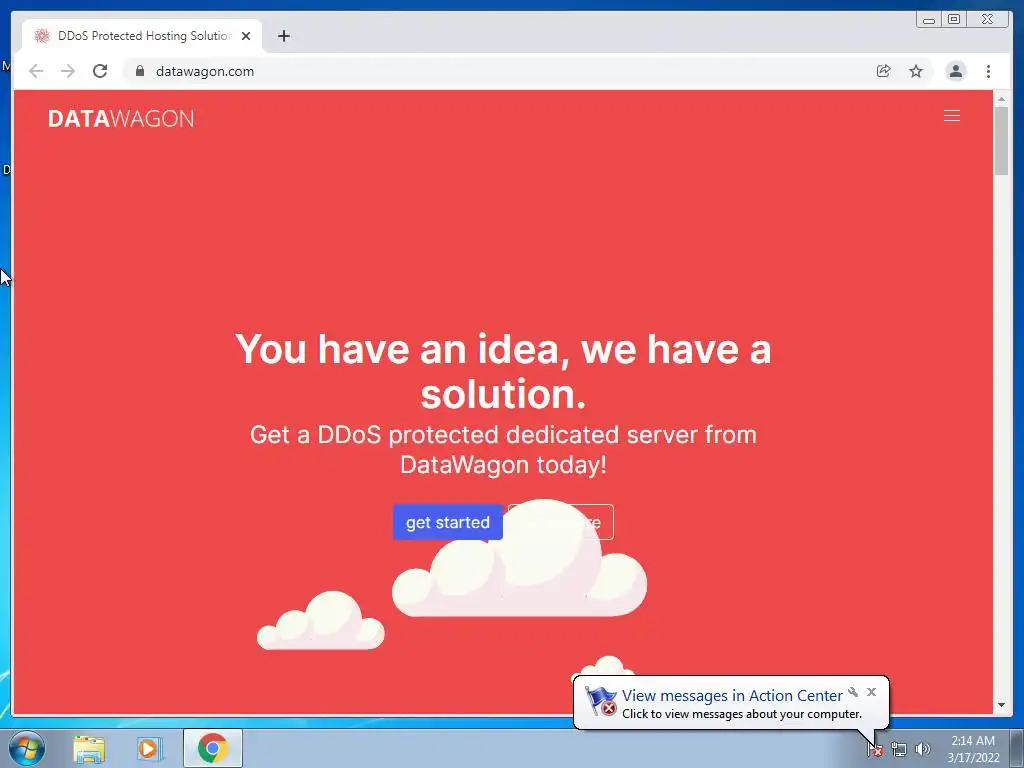
Task: Open the DataWagon hamburger menu
Action: click(x=952, y=116)
